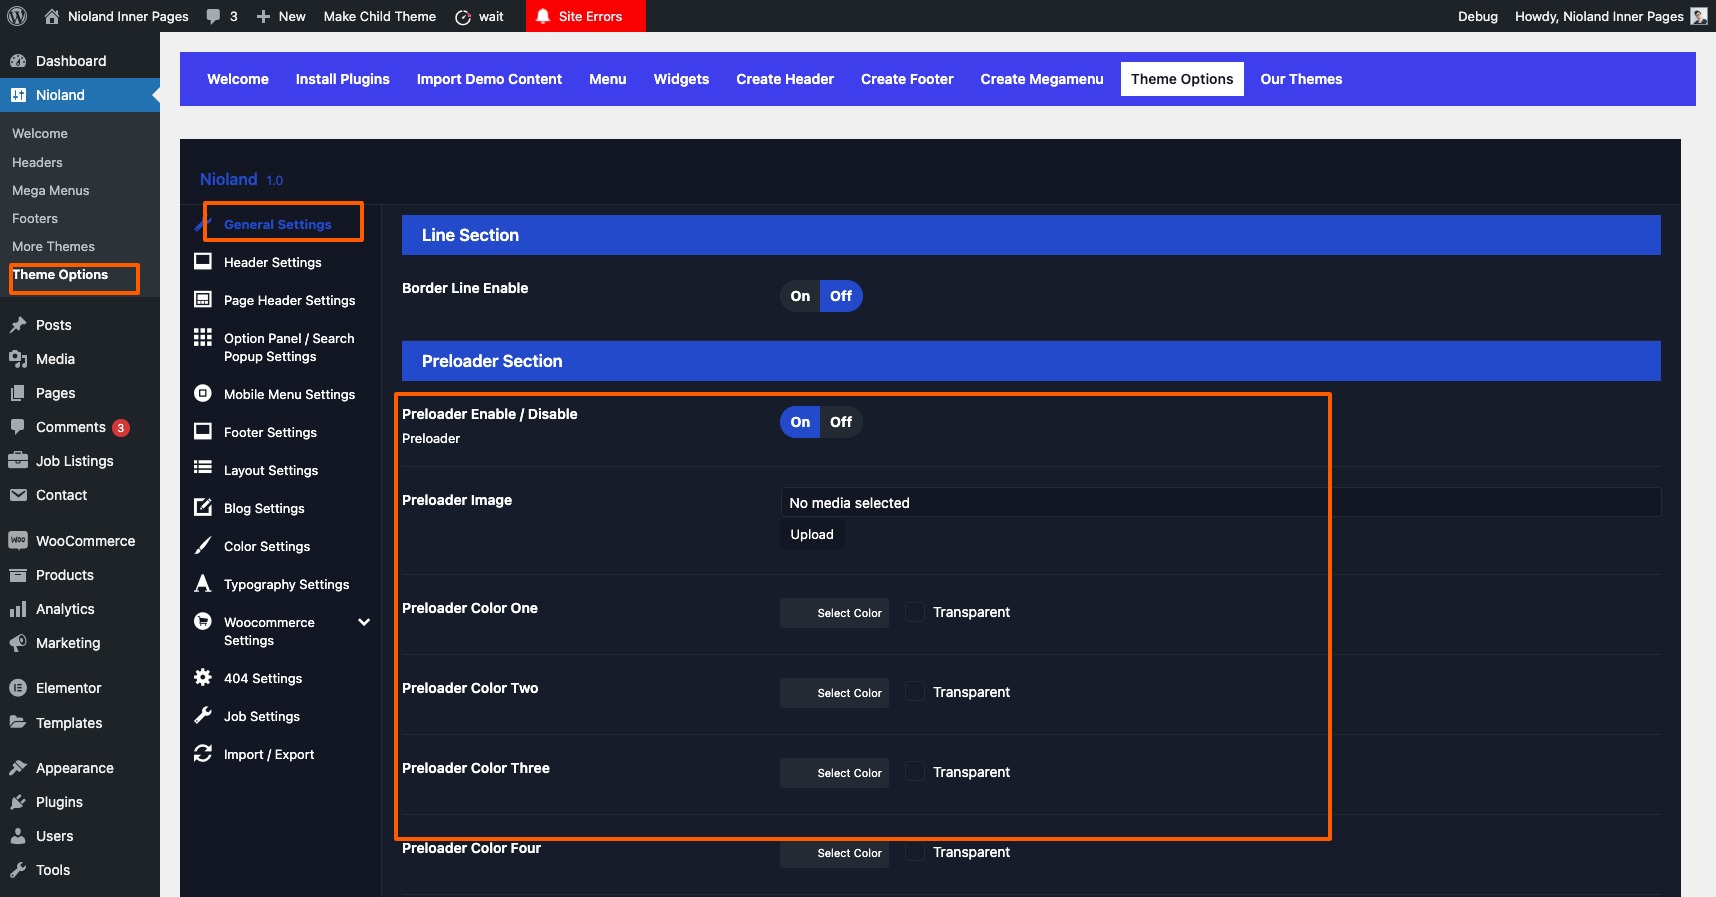This screenshot has width=1716, height=897.
Task: Open the Howdy user account menu
Action: (1609, 16)
